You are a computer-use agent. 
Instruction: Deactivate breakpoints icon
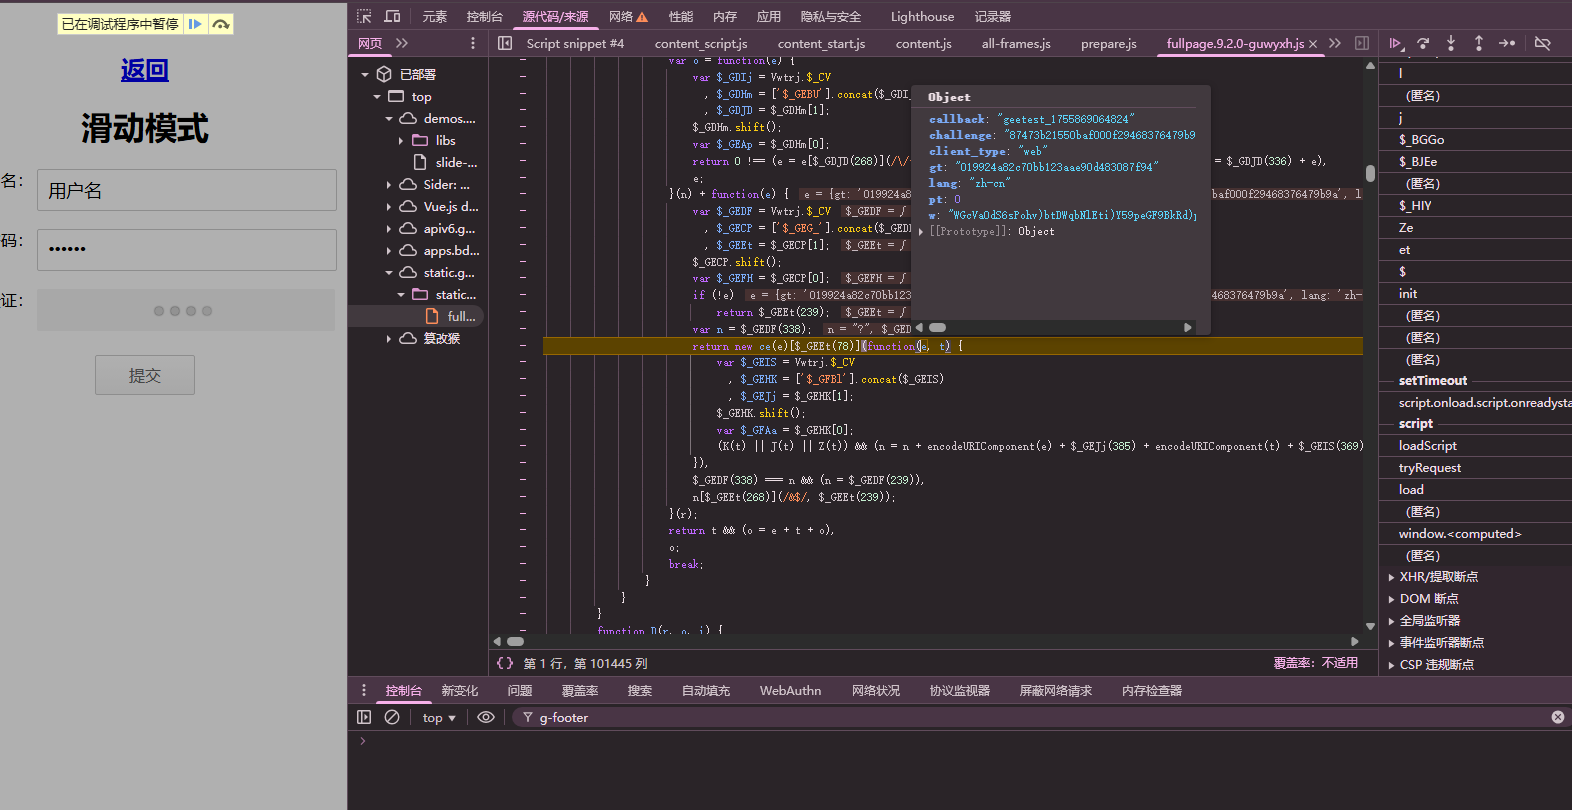[x=1543, y=43]
